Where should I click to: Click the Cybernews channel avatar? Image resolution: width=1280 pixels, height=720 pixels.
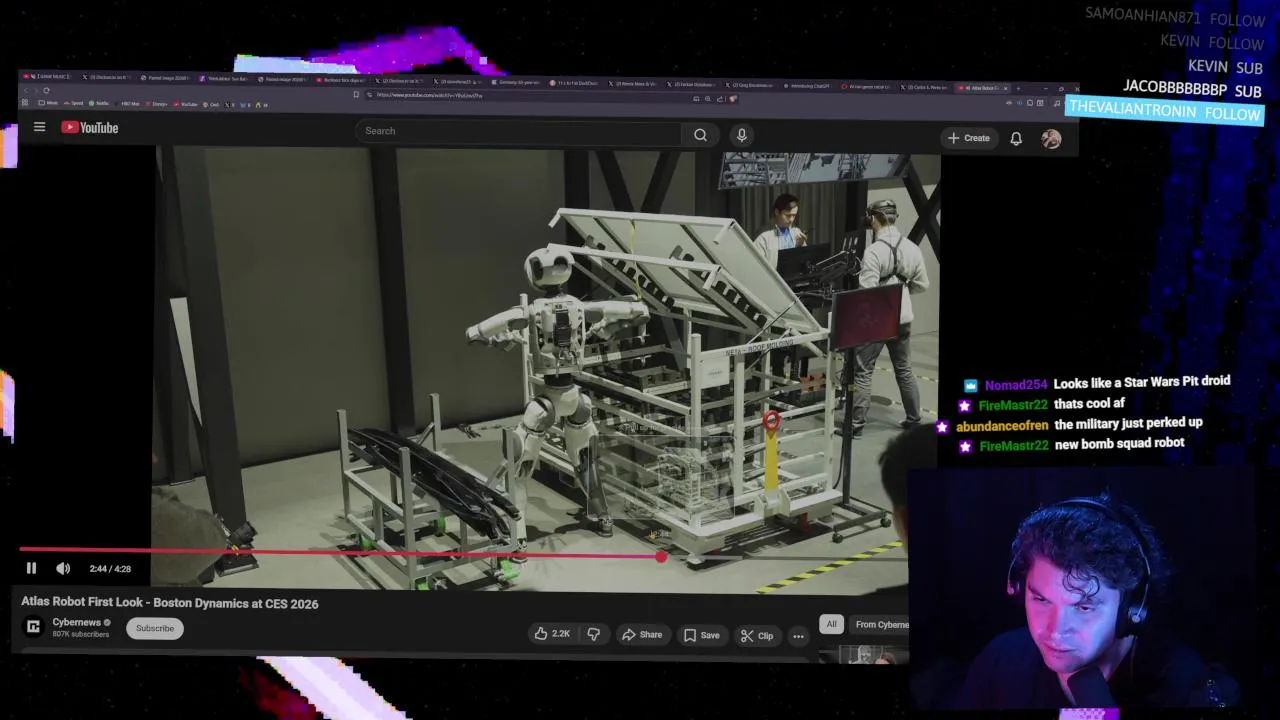[33, 627]
